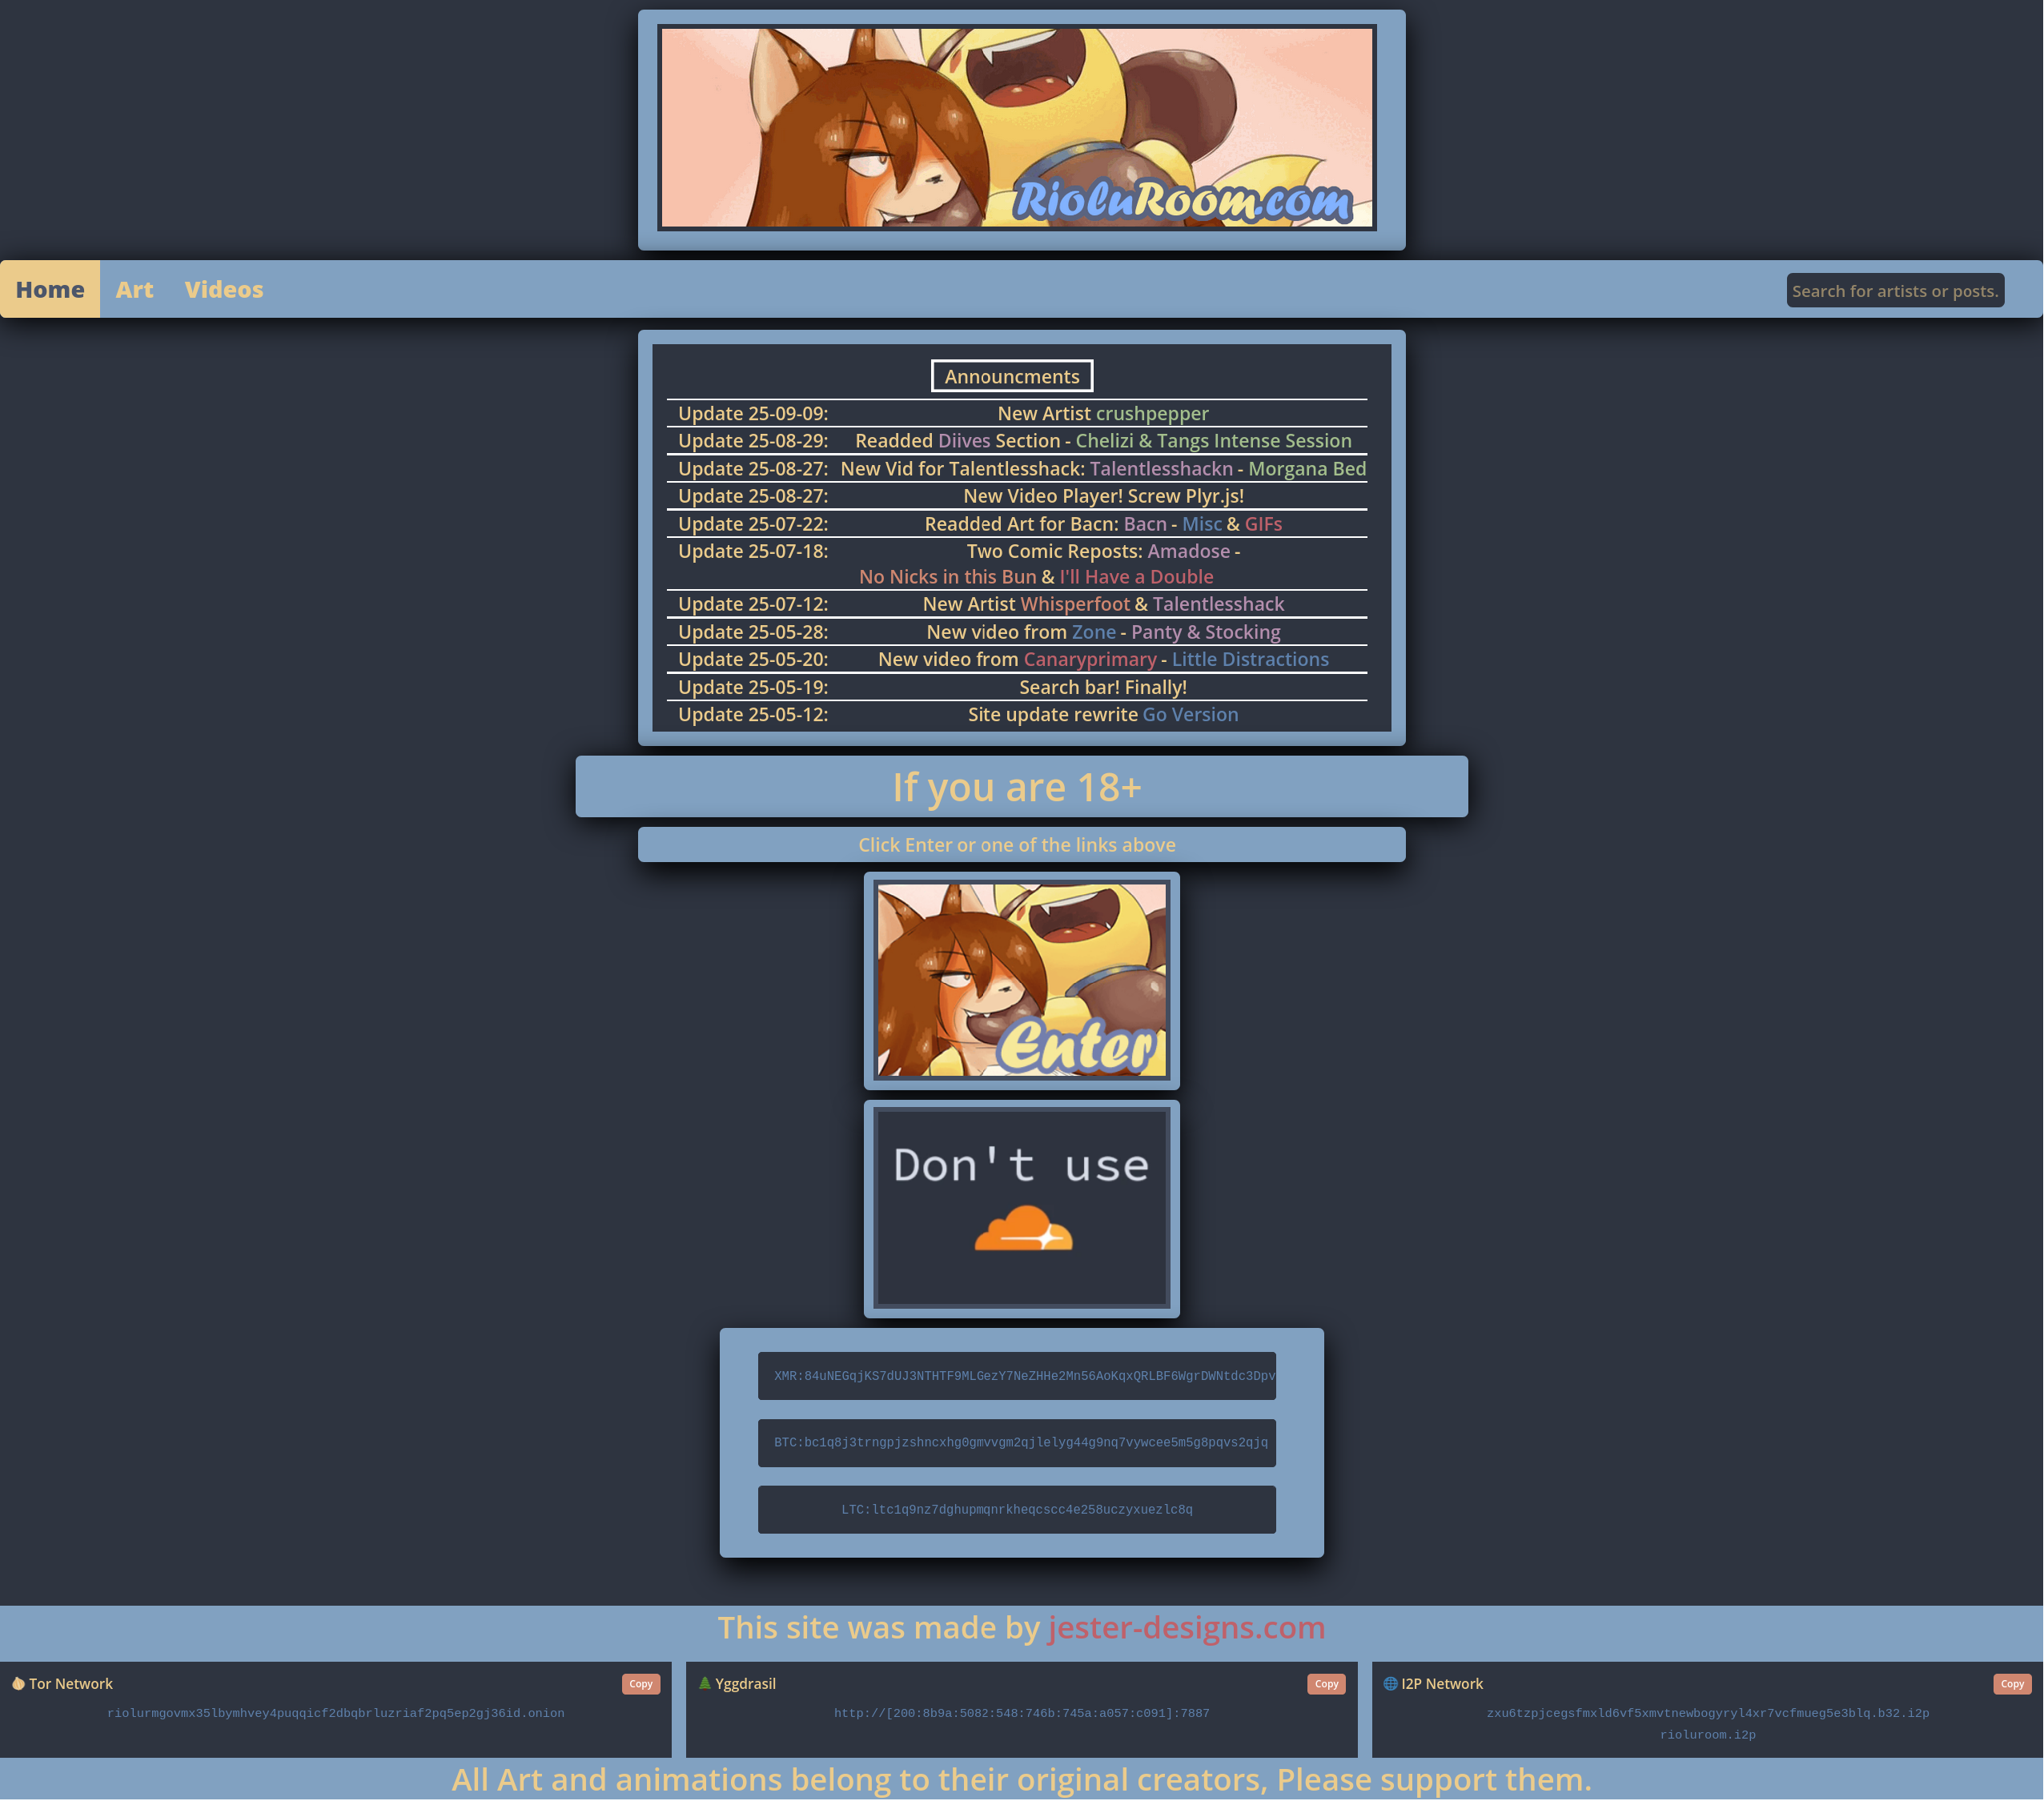Click the Enter thumbnail image
2044x1801 pixels.
tap(1021, 980)
